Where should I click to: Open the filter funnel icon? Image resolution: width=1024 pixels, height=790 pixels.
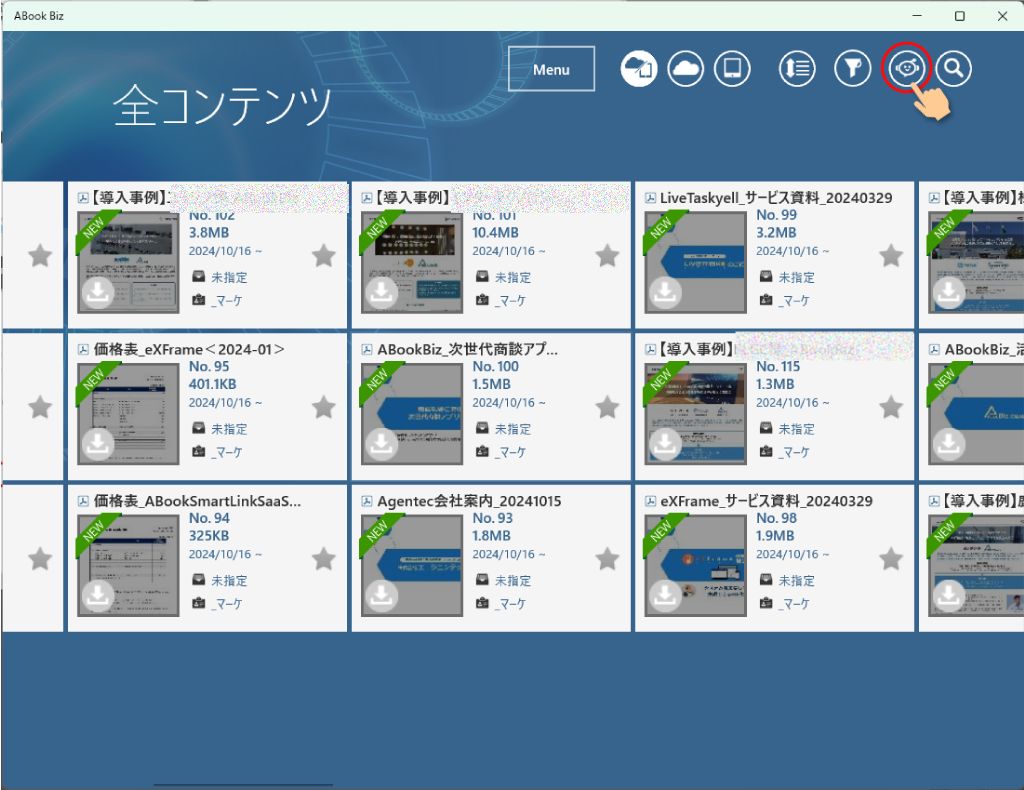click(x=852, y=68)
